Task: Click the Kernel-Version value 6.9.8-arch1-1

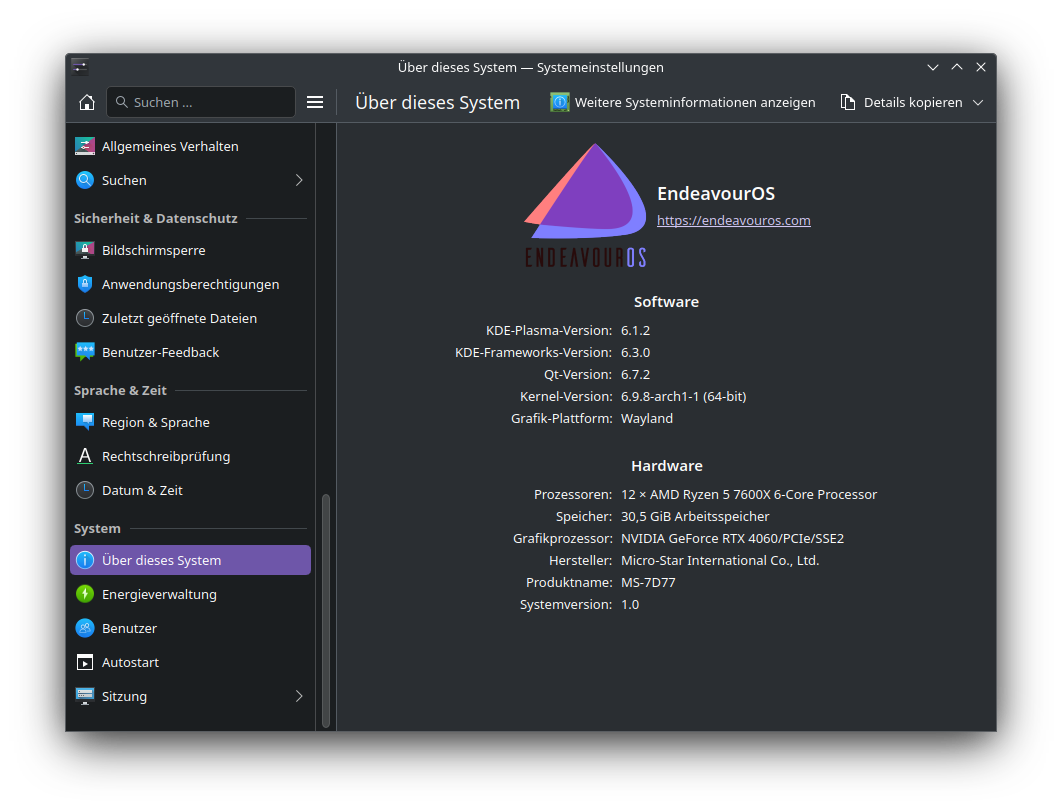Action: click(x=683, y=397)
